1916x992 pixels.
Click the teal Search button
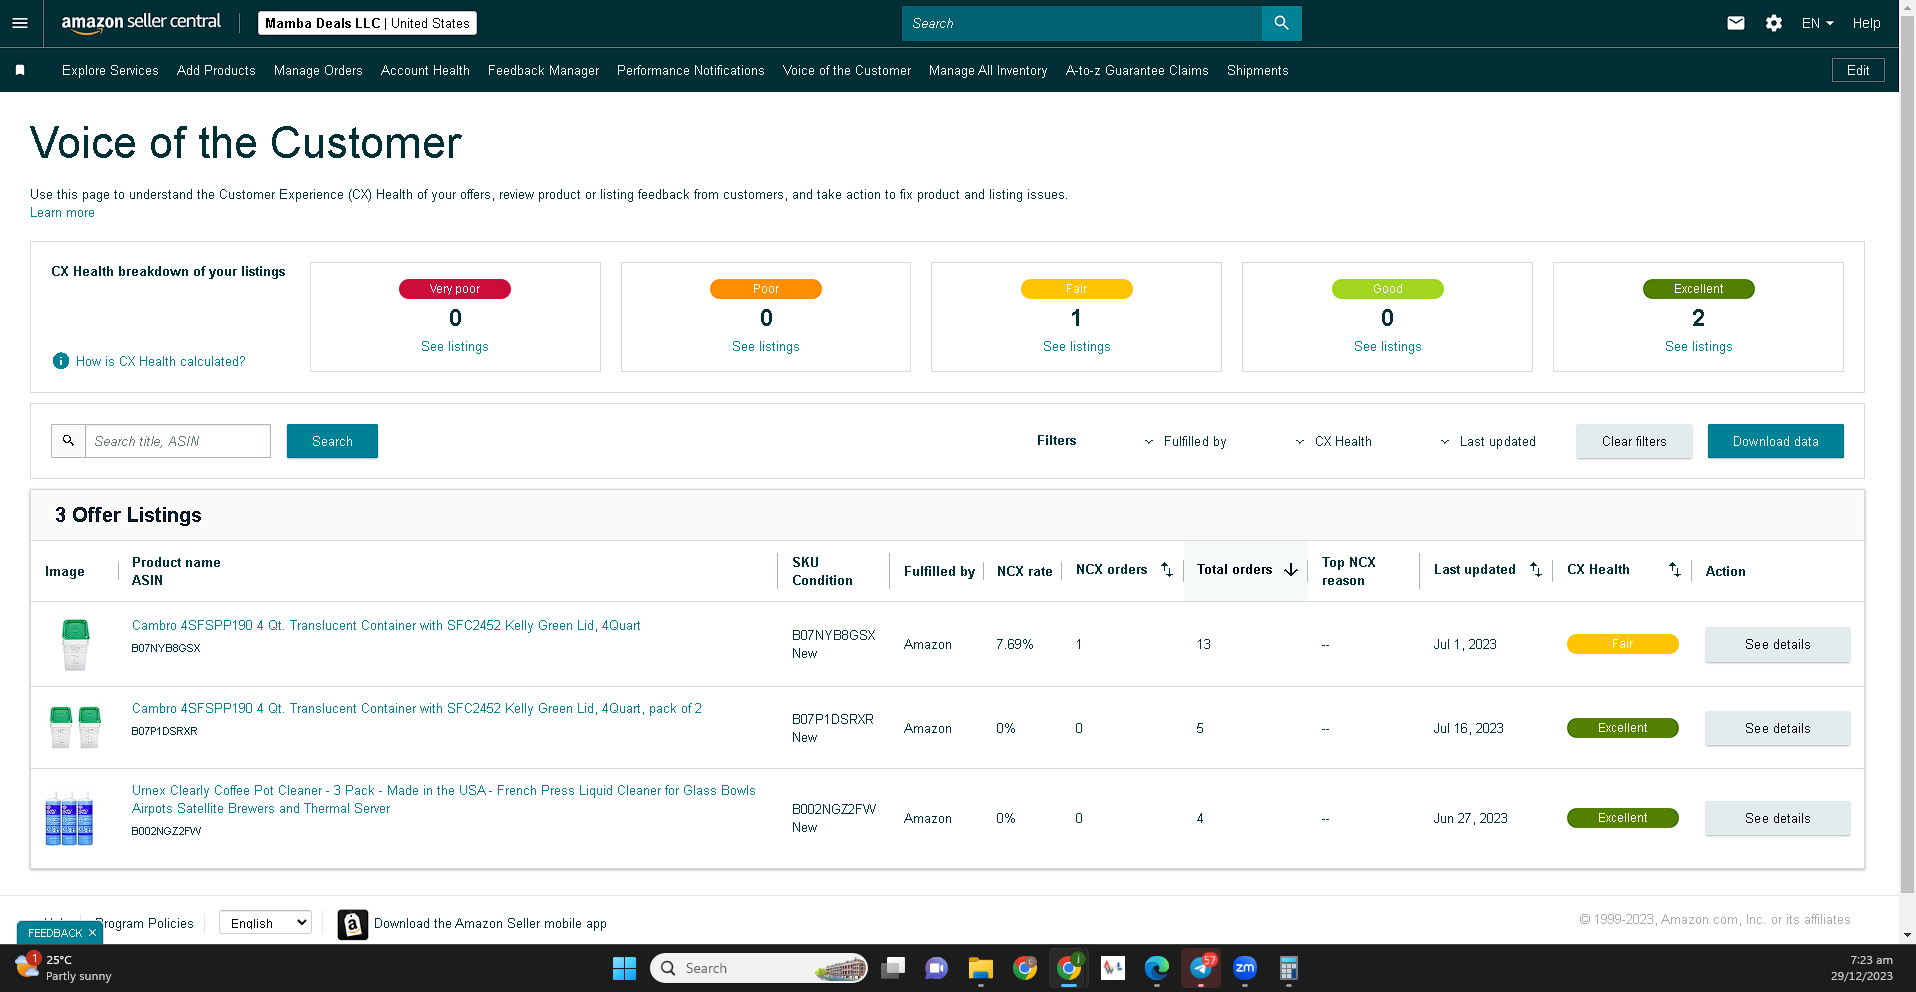[x=332, y=441]
